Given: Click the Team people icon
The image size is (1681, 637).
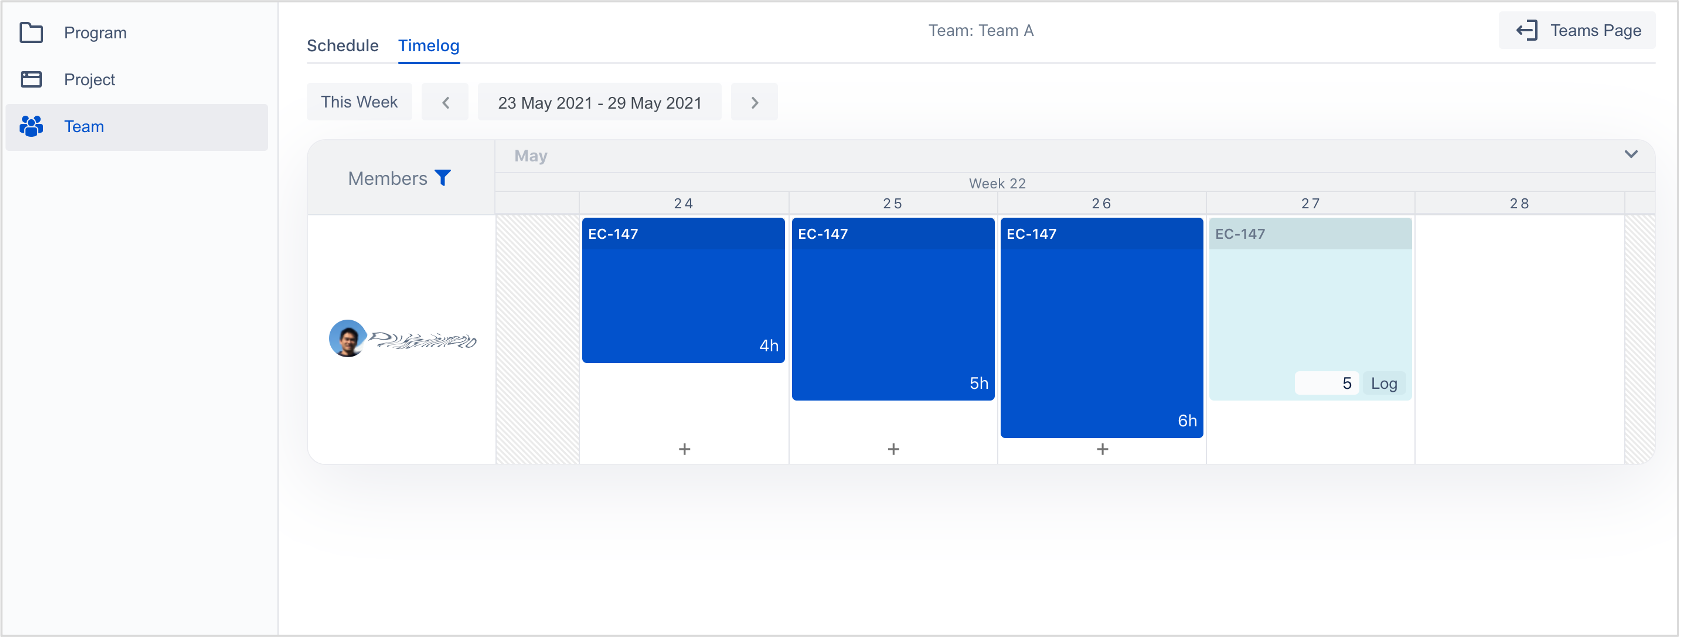Looking at the screenshot, I should pyautogui.click(x=32, y=127).
